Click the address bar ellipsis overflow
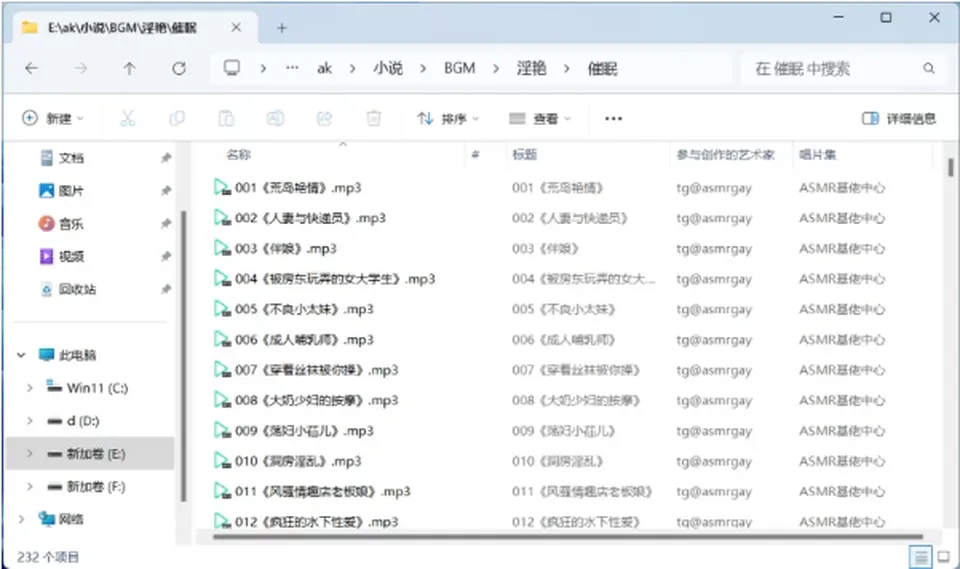960x569 pixels. (x=292, y=68)
